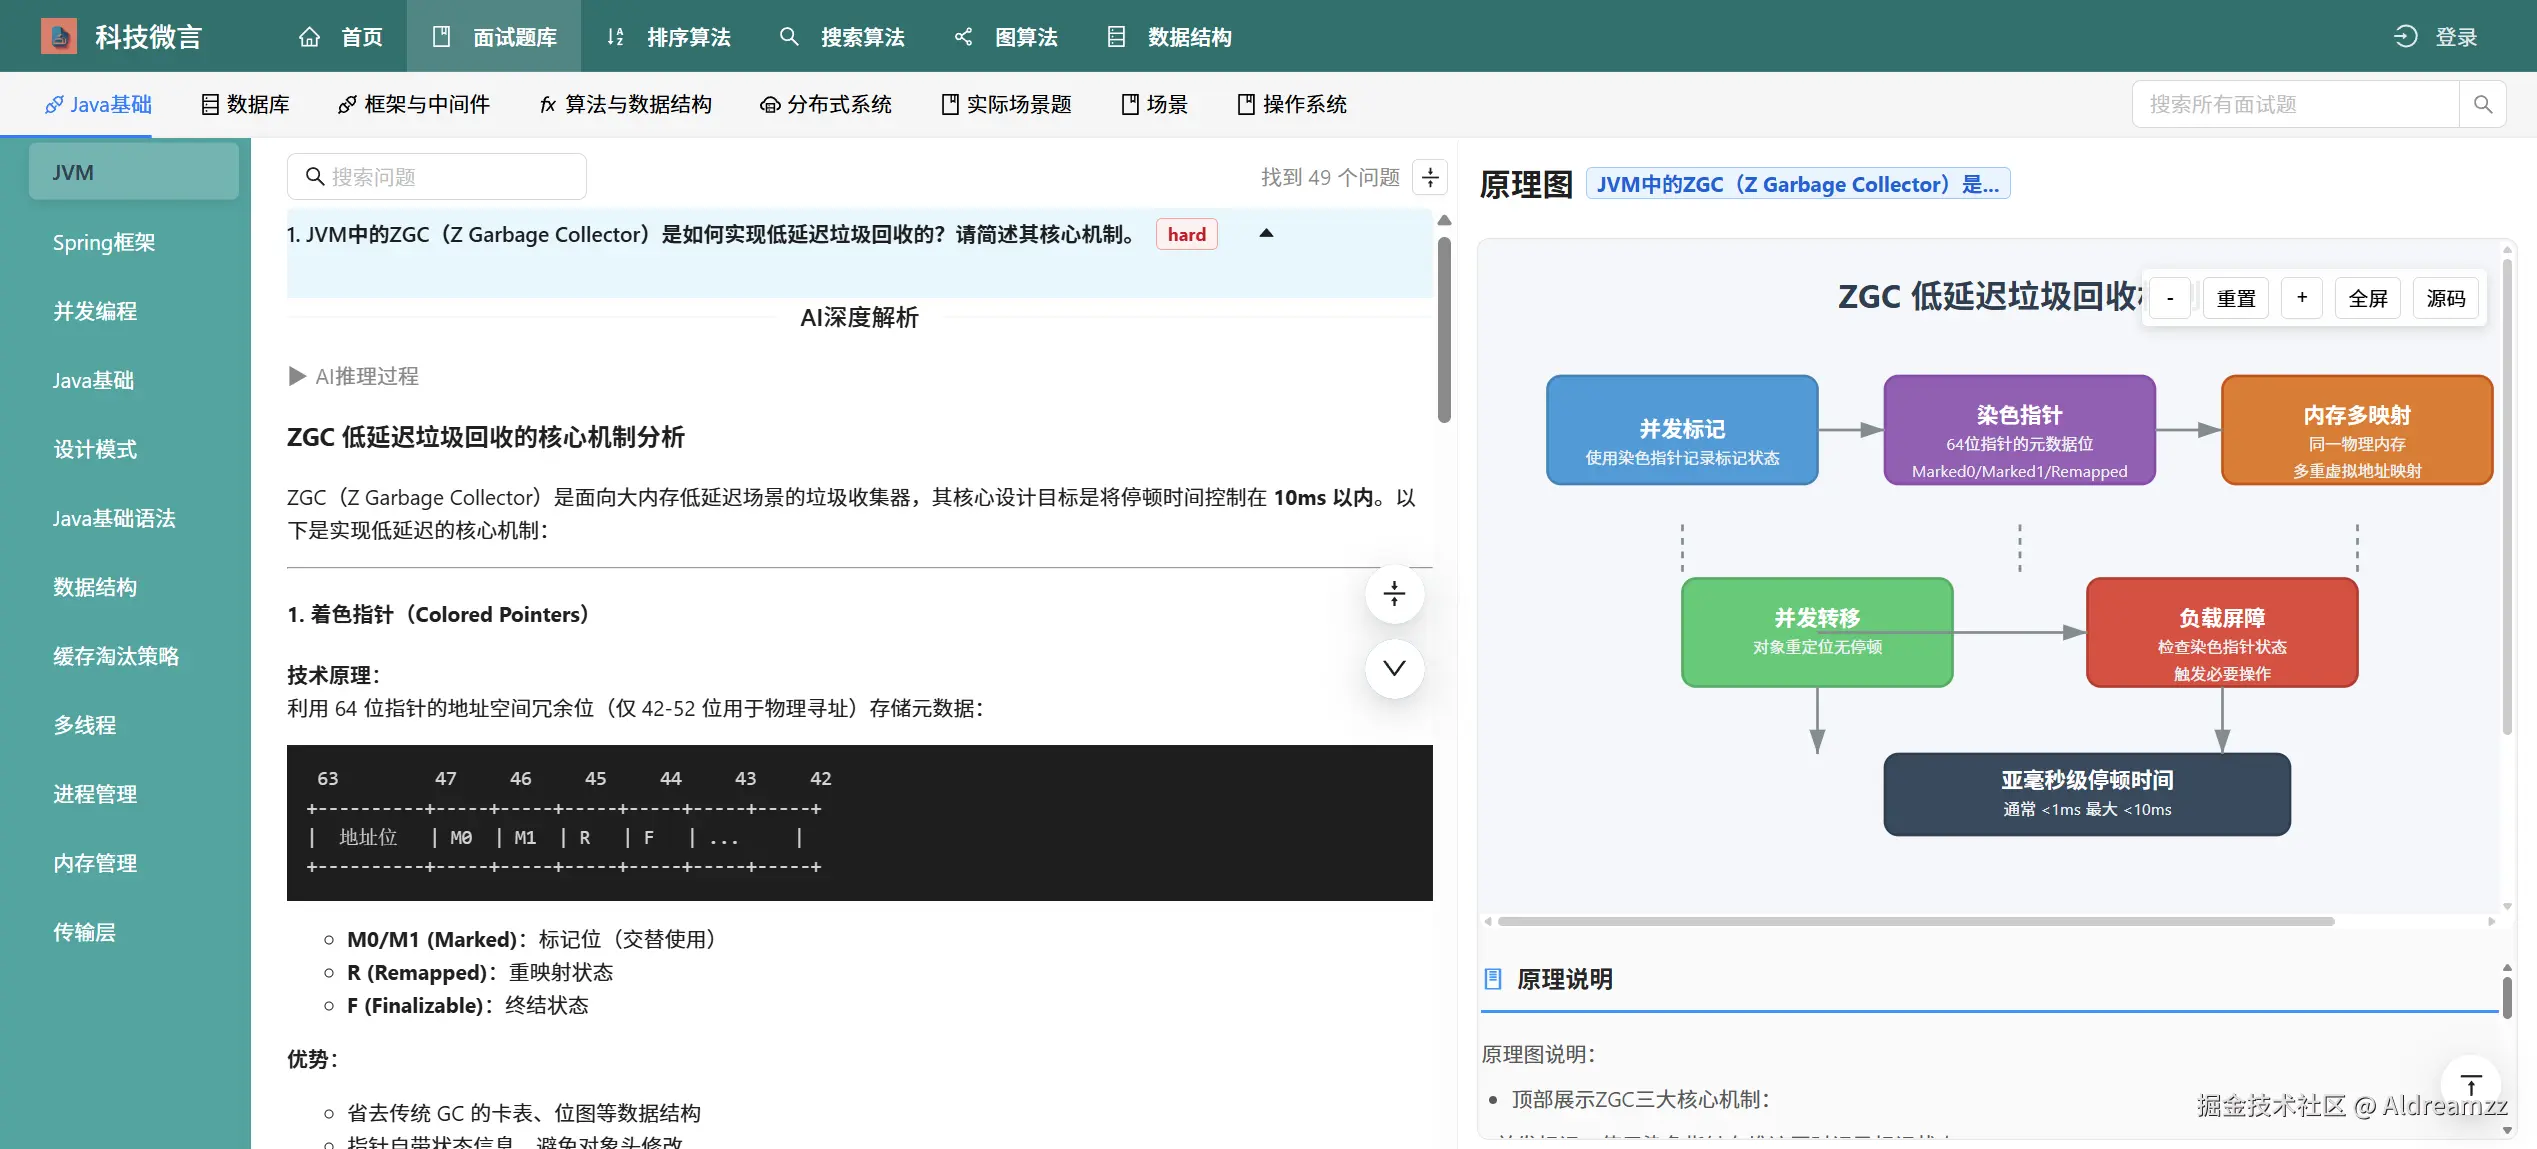This screenshot has height=1149, width=2537.
Task: Select 进程管理 in the sidebar
Action: pyautogui.click(x=133, y=794)
